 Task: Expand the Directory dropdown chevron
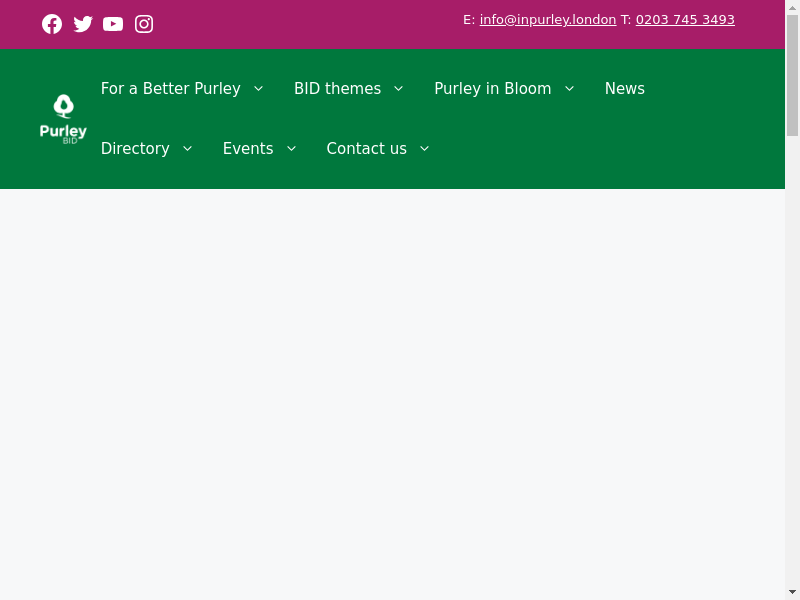(x=187, y=149)
